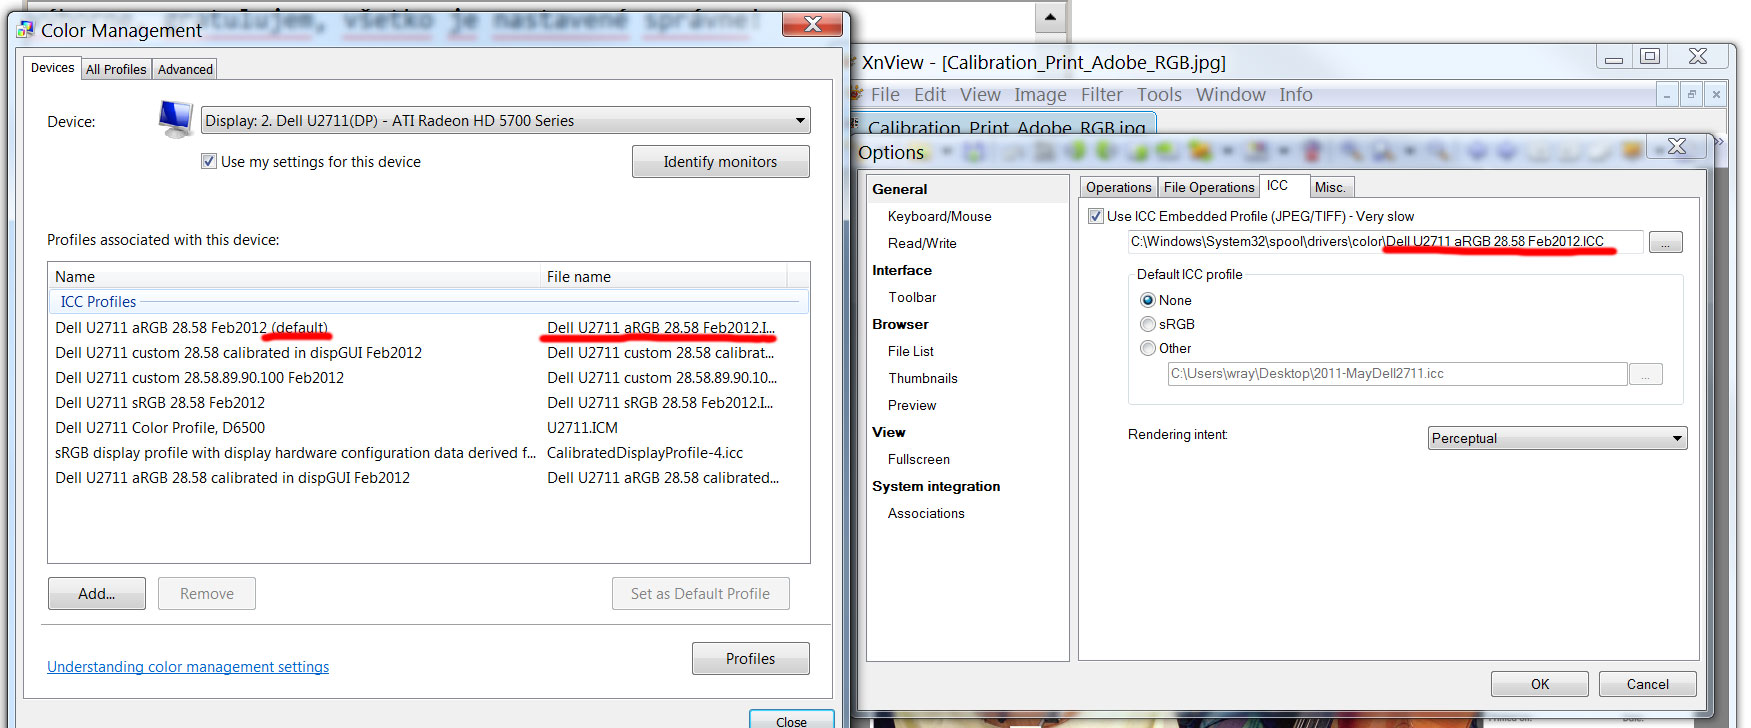The height and width of the screenshot is (728, 1751).
Task: Switch to the All Profiles tab
Action: [x=116, y=69]
